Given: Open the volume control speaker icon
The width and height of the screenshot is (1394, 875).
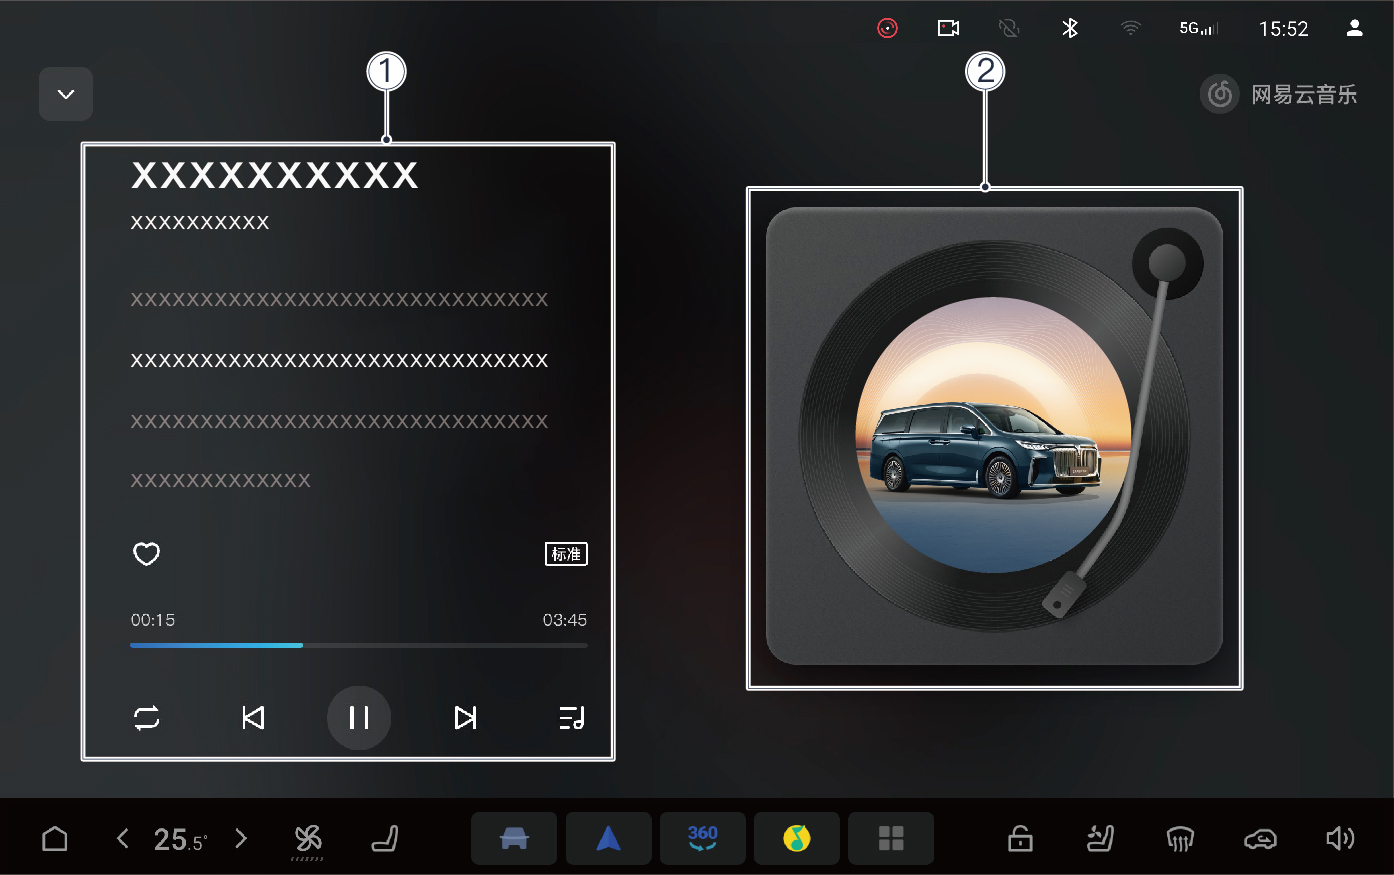Looking at the screenshot, I should [1340, 838].
